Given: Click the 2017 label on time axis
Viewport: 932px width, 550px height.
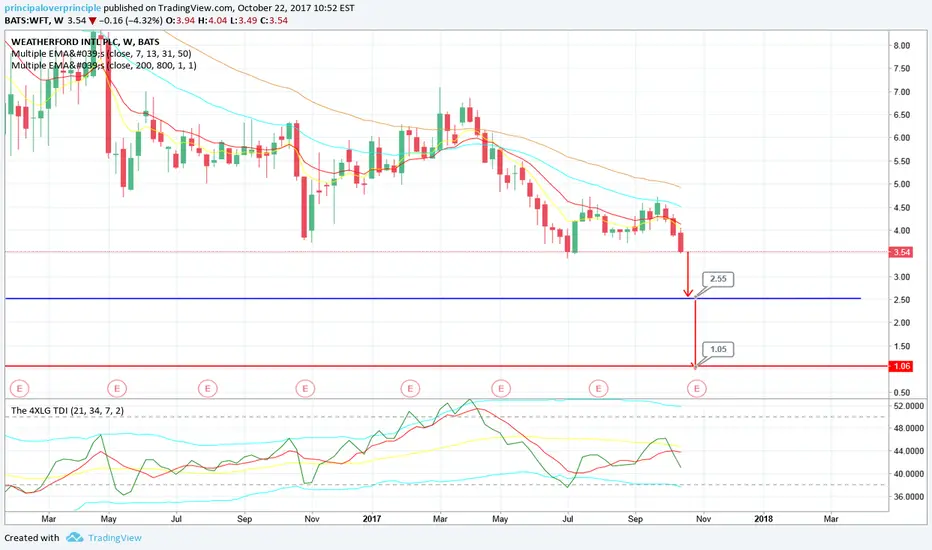Looking at the screenshot, I should (x=372, y=518).
